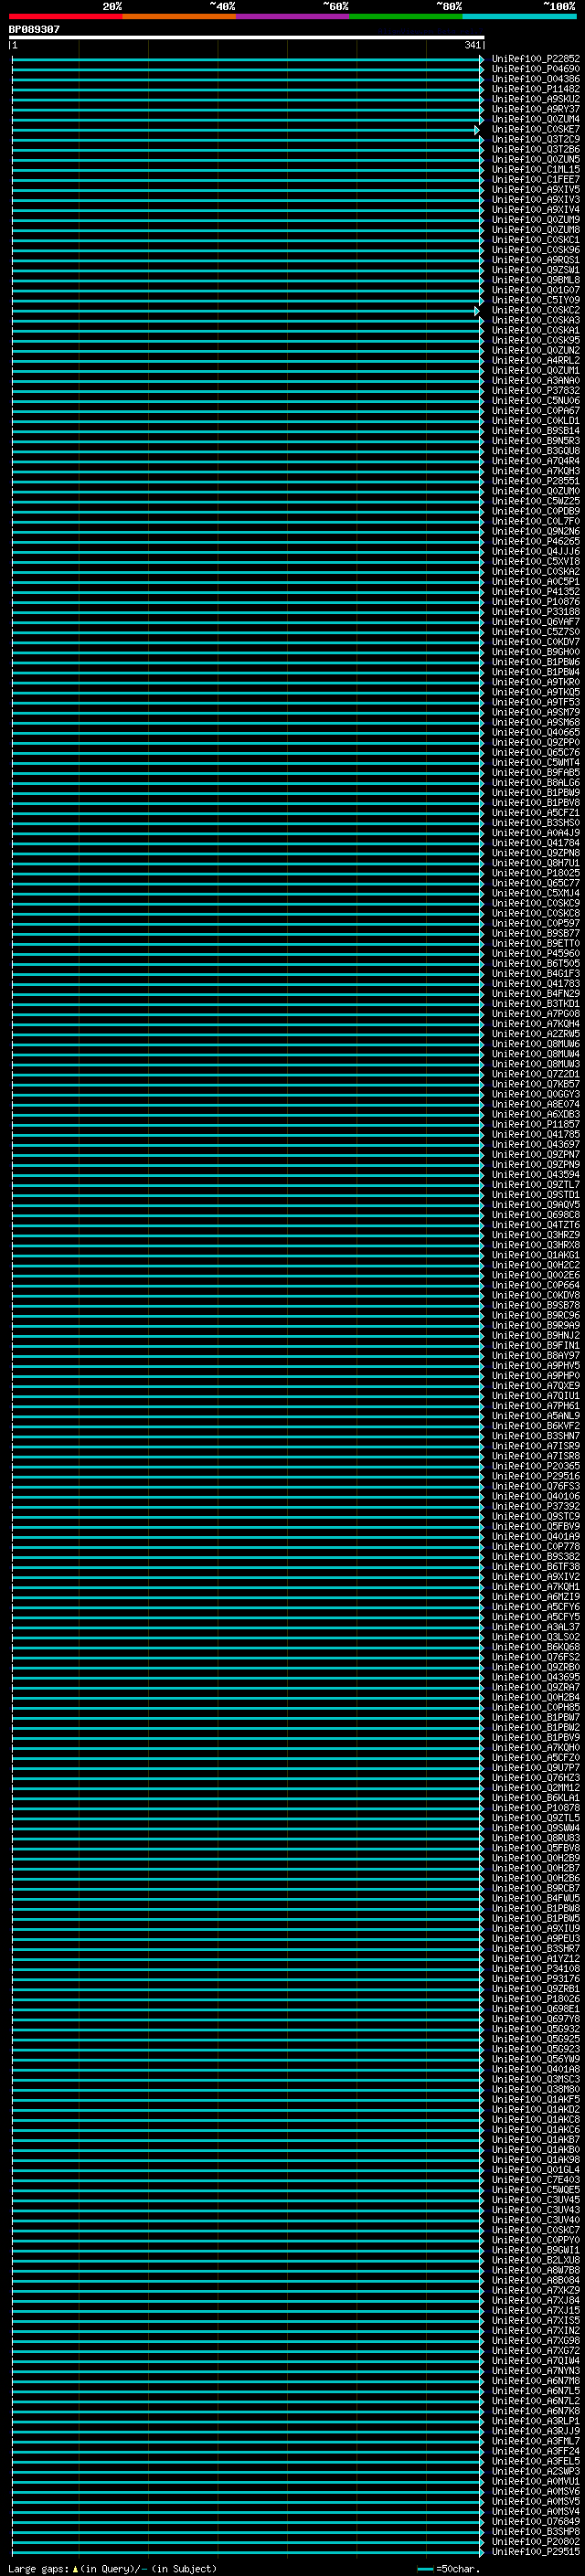Viewport: 585px width, 2576px height.
Task: Select the UniRef100_P93176 label
Action: click(536, 1979)
